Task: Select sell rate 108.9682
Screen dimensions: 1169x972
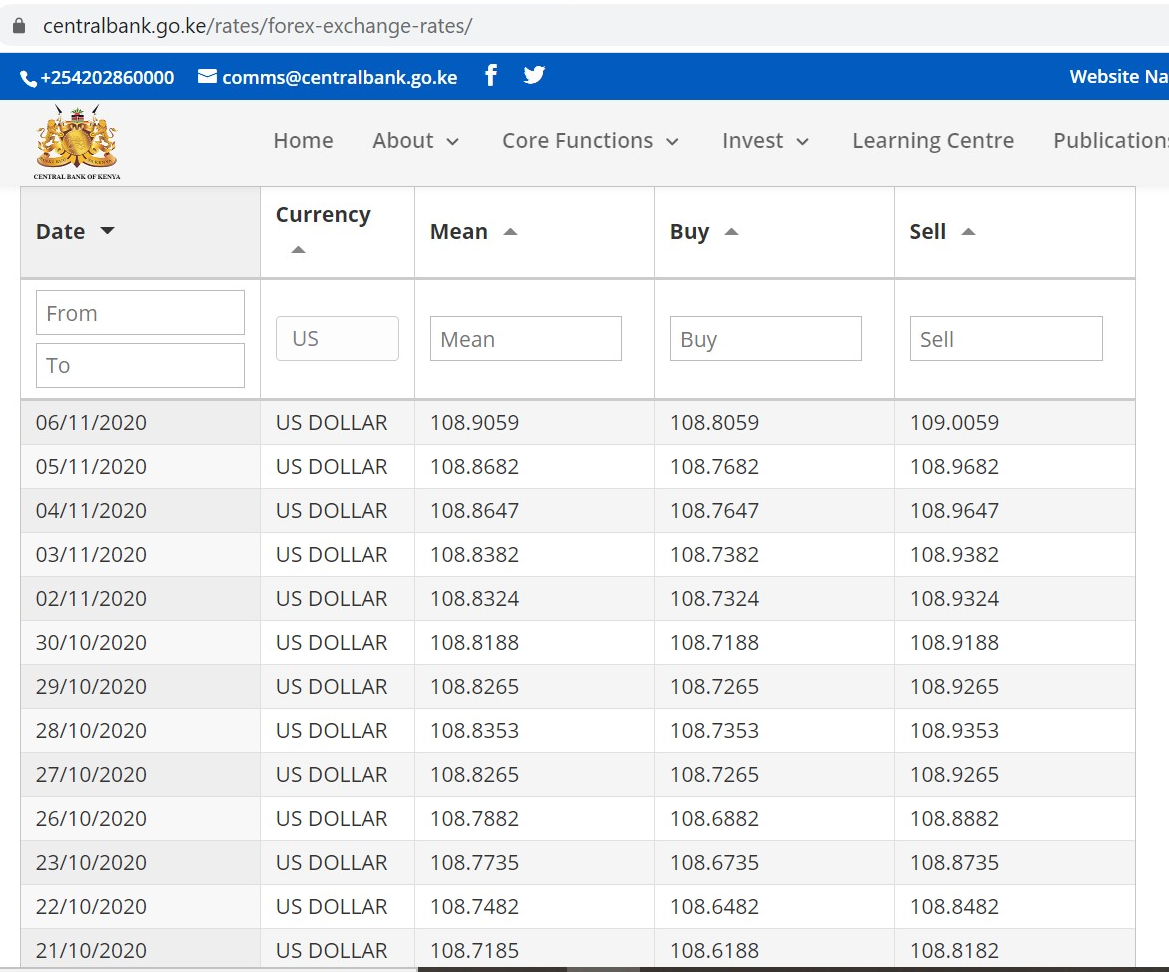Action: tap(954, 467)
